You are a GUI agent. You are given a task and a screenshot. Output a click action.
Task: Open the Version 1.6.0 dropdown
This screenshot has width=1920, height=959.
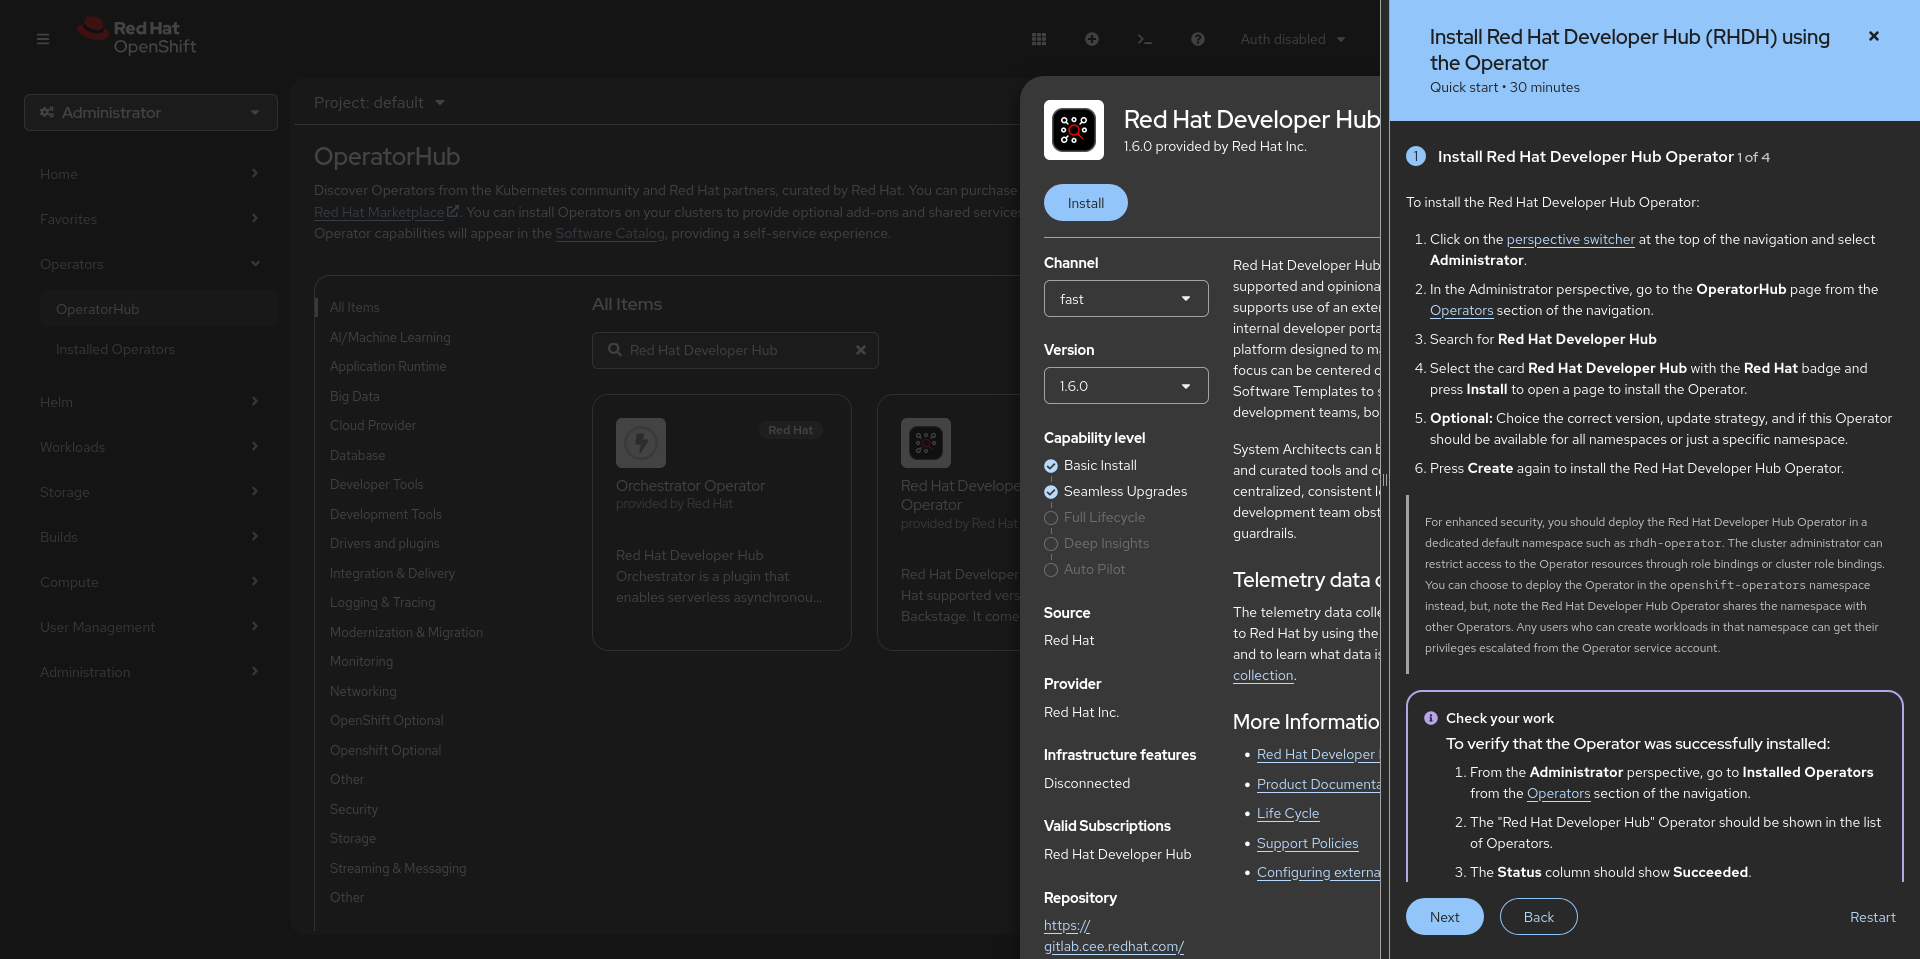coord(1126,386)
